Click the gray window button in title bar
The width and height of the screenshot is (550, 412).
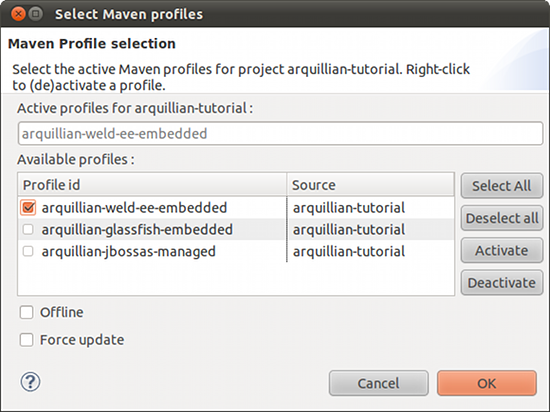(x=35, y=14)
